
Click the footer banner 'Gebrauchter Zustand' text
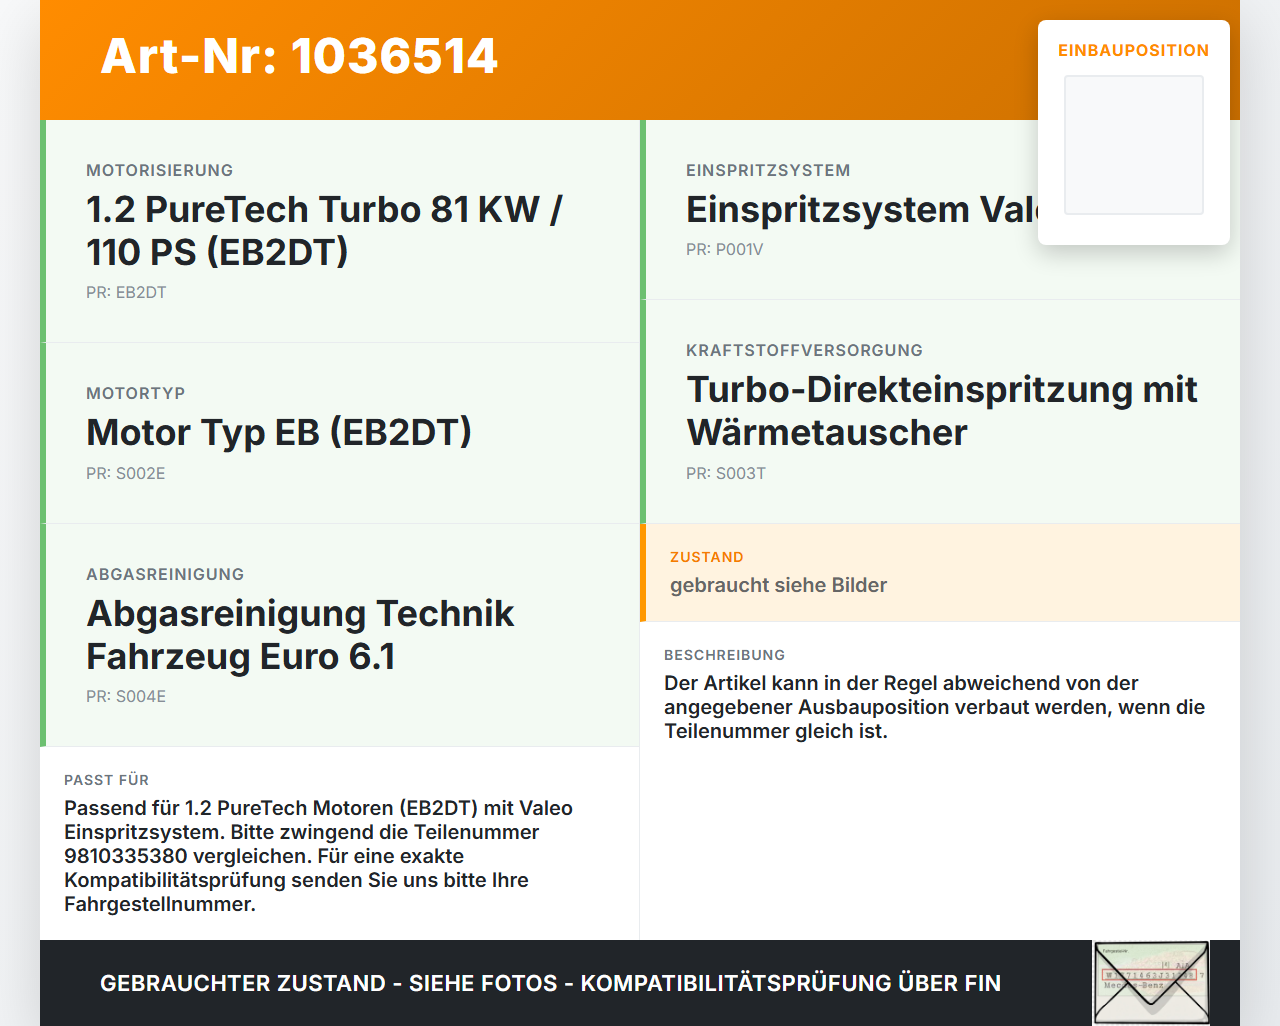pos(550,984)
